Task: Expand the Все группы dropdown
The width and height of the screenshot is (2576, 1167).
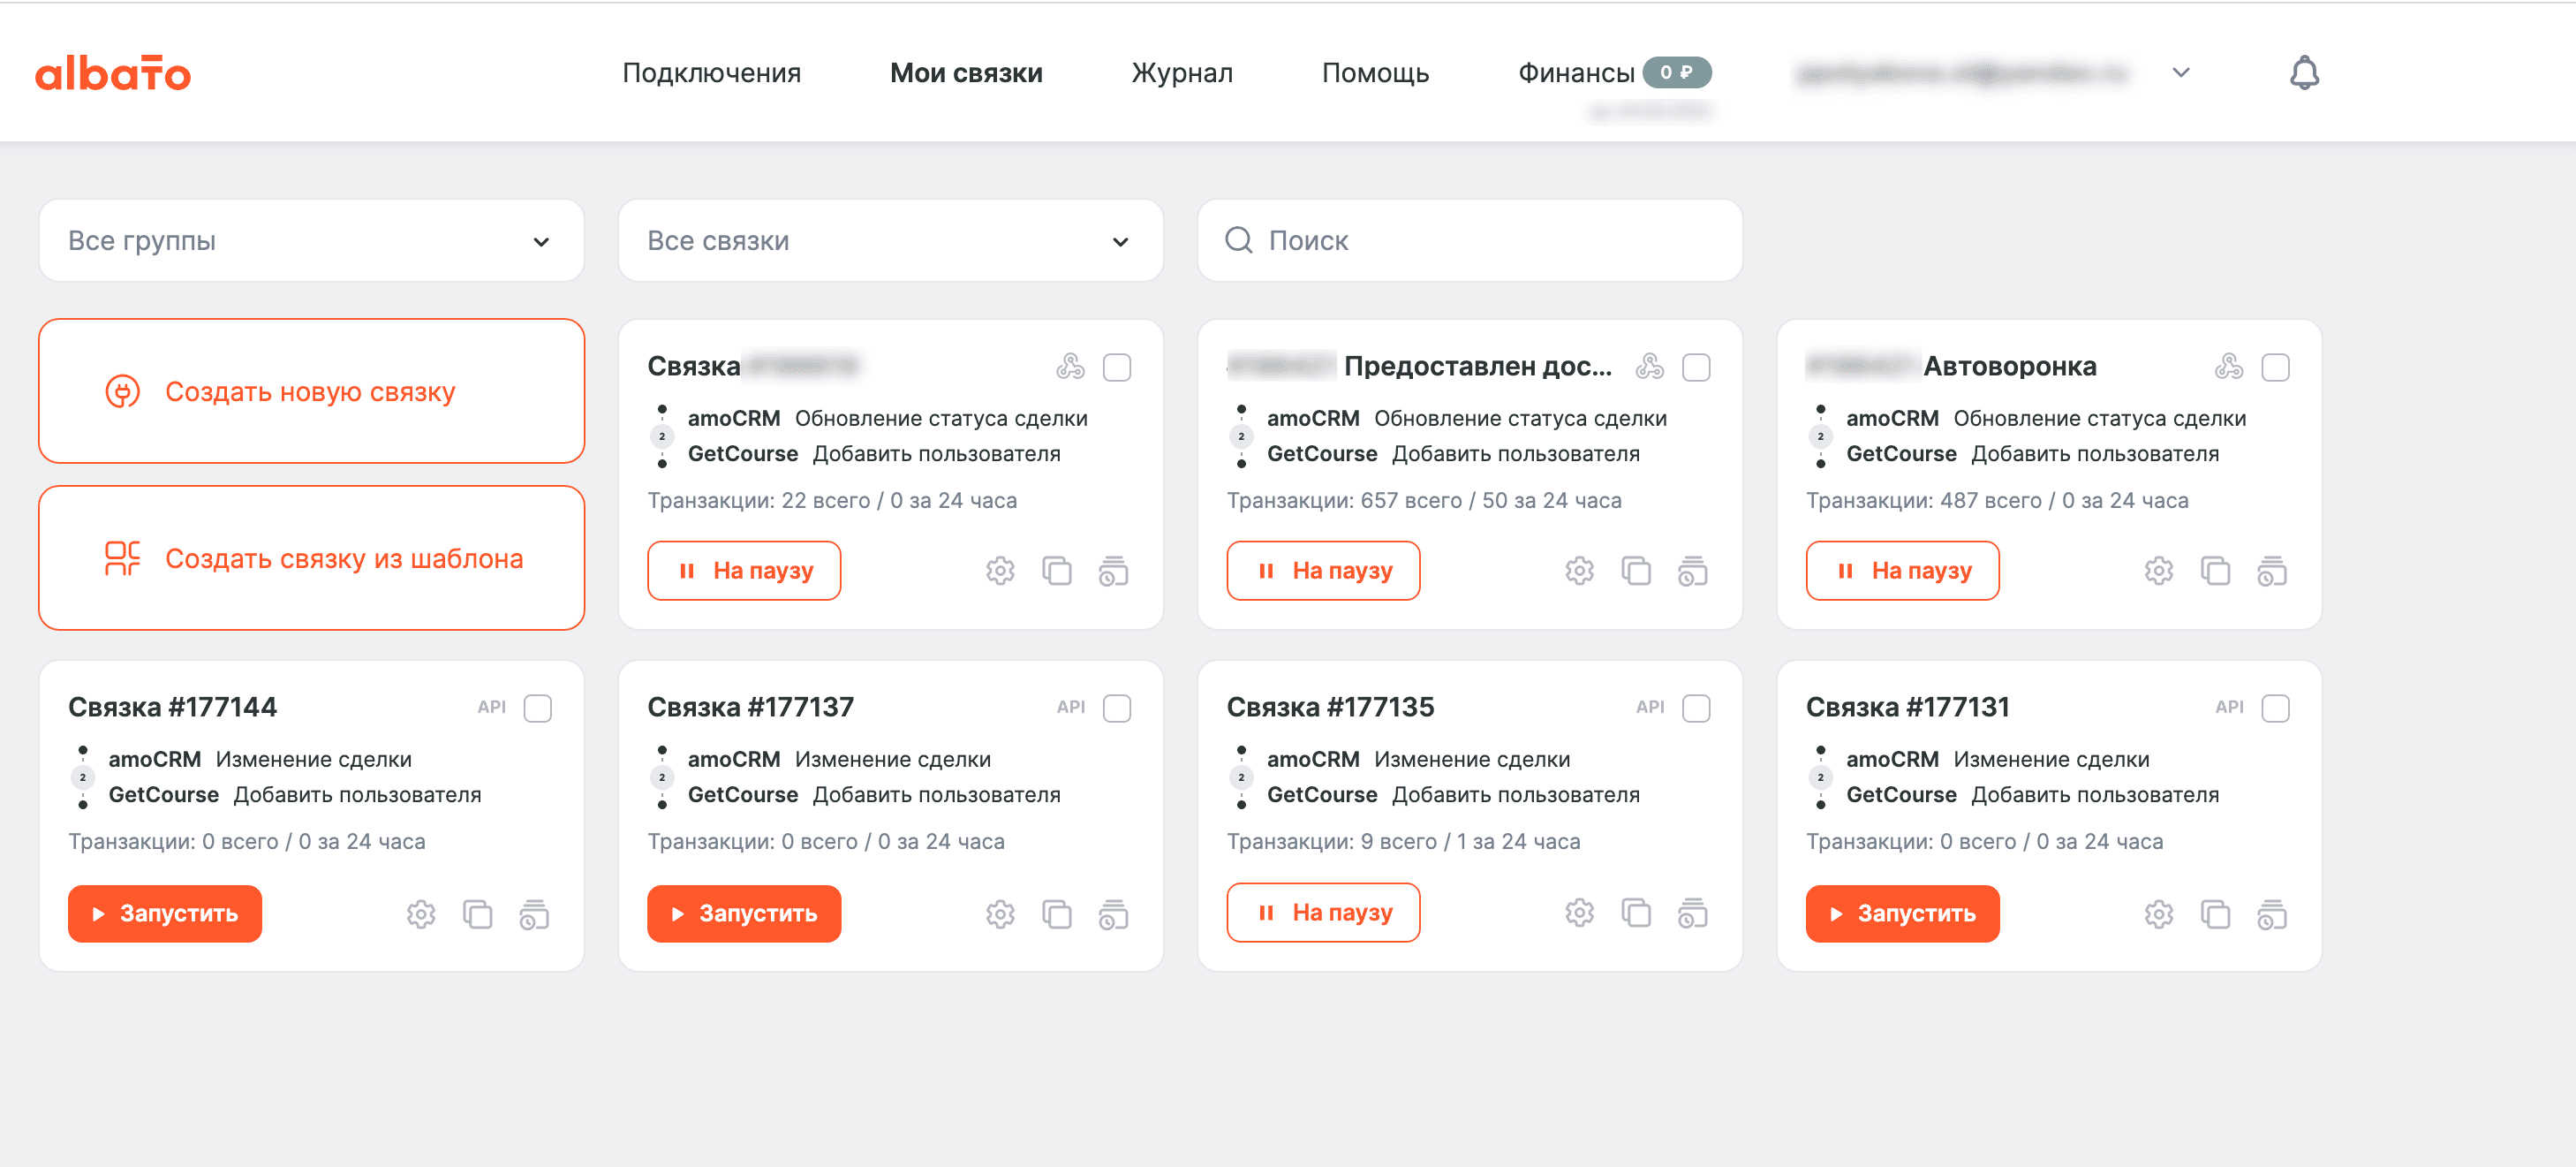Action: [x=311, y=240]
